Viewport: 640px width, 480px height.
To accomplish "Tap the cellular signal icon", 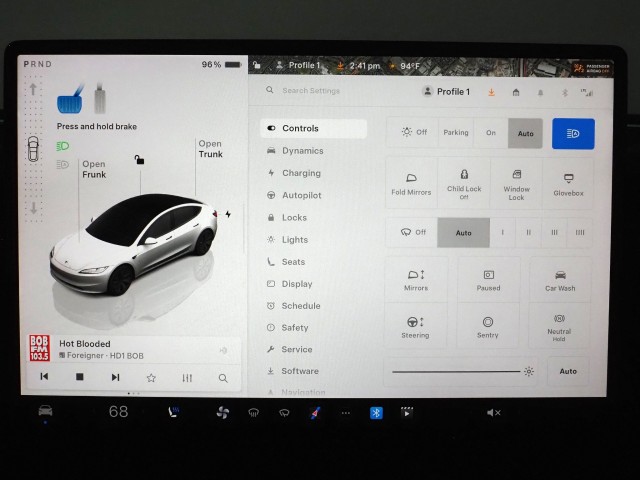I will coord(587,93).
